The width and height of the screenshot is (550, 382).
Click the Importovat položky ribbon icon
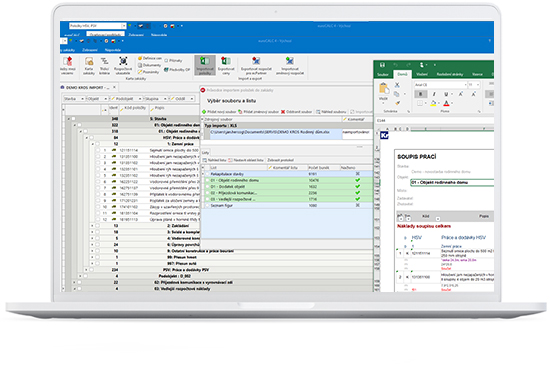click(205, 65)
